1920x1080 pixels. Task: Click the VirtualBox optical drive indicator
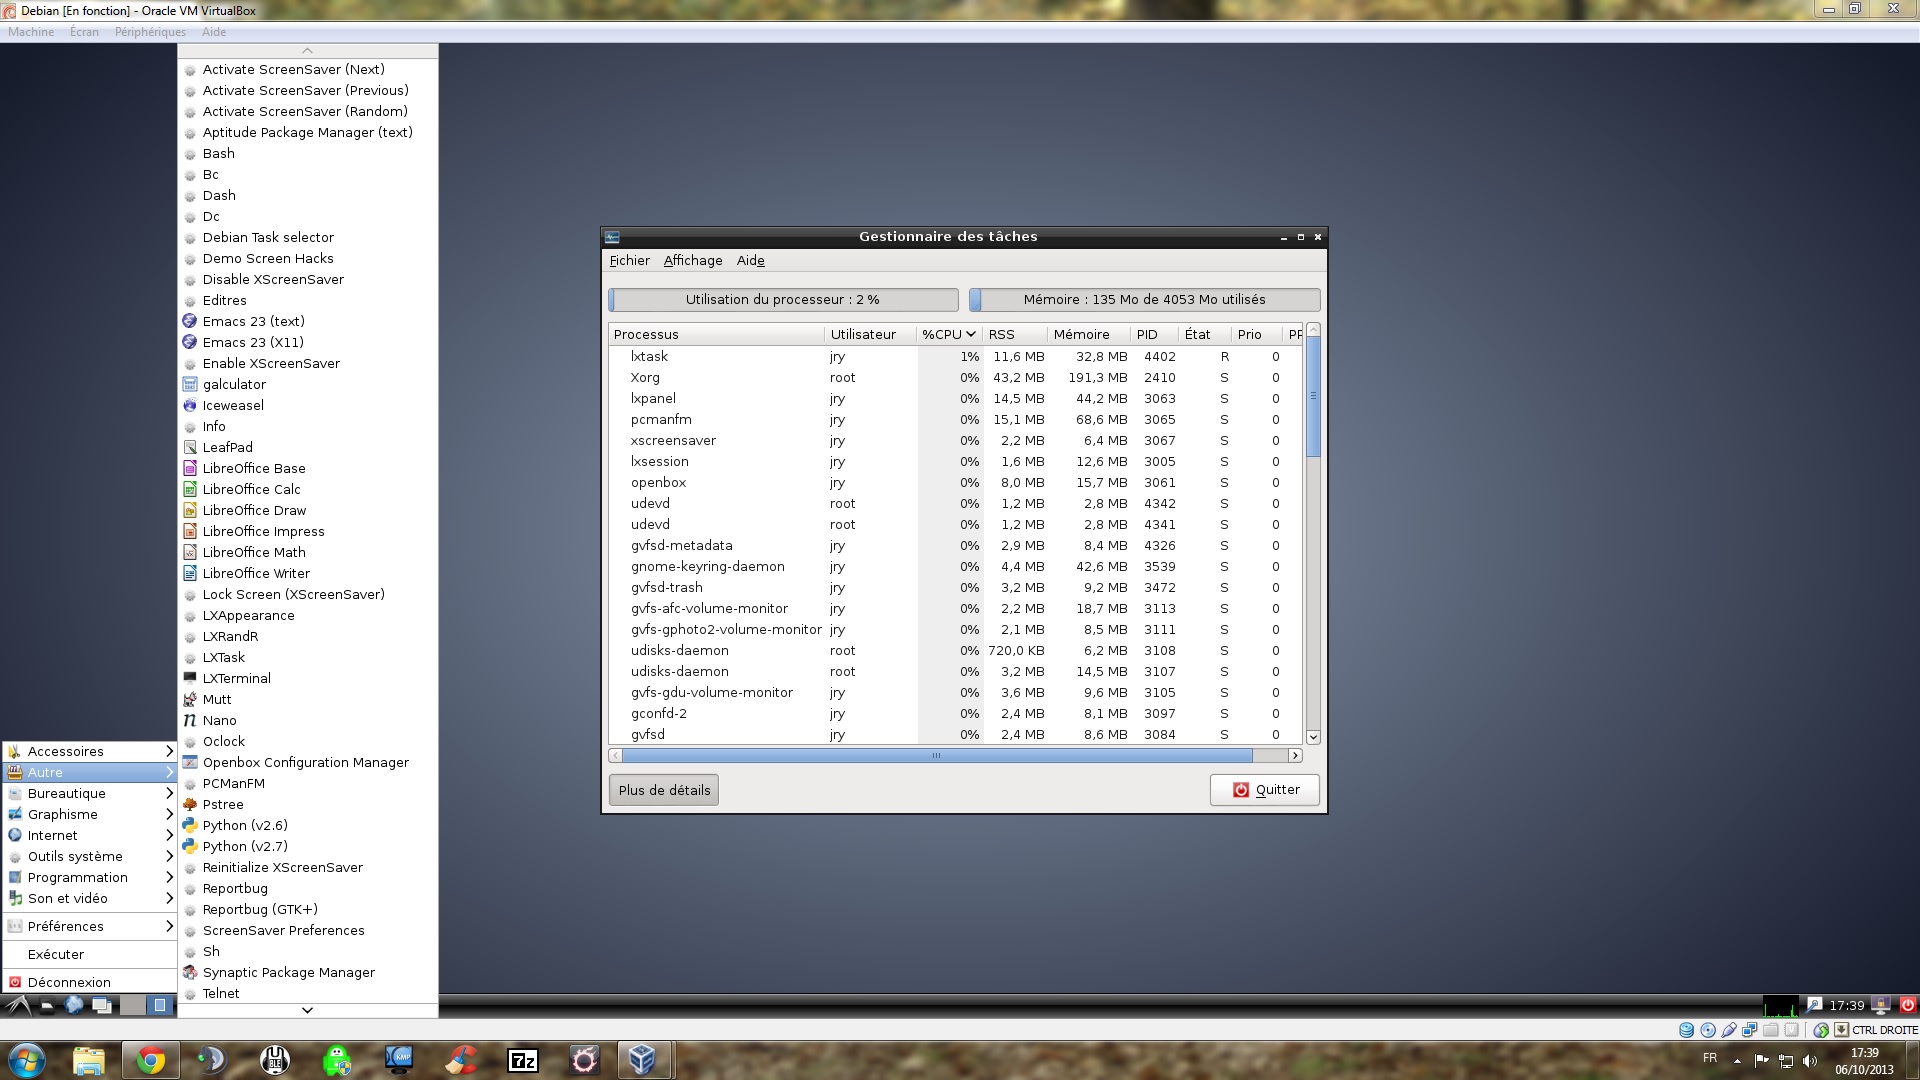1707,1030
